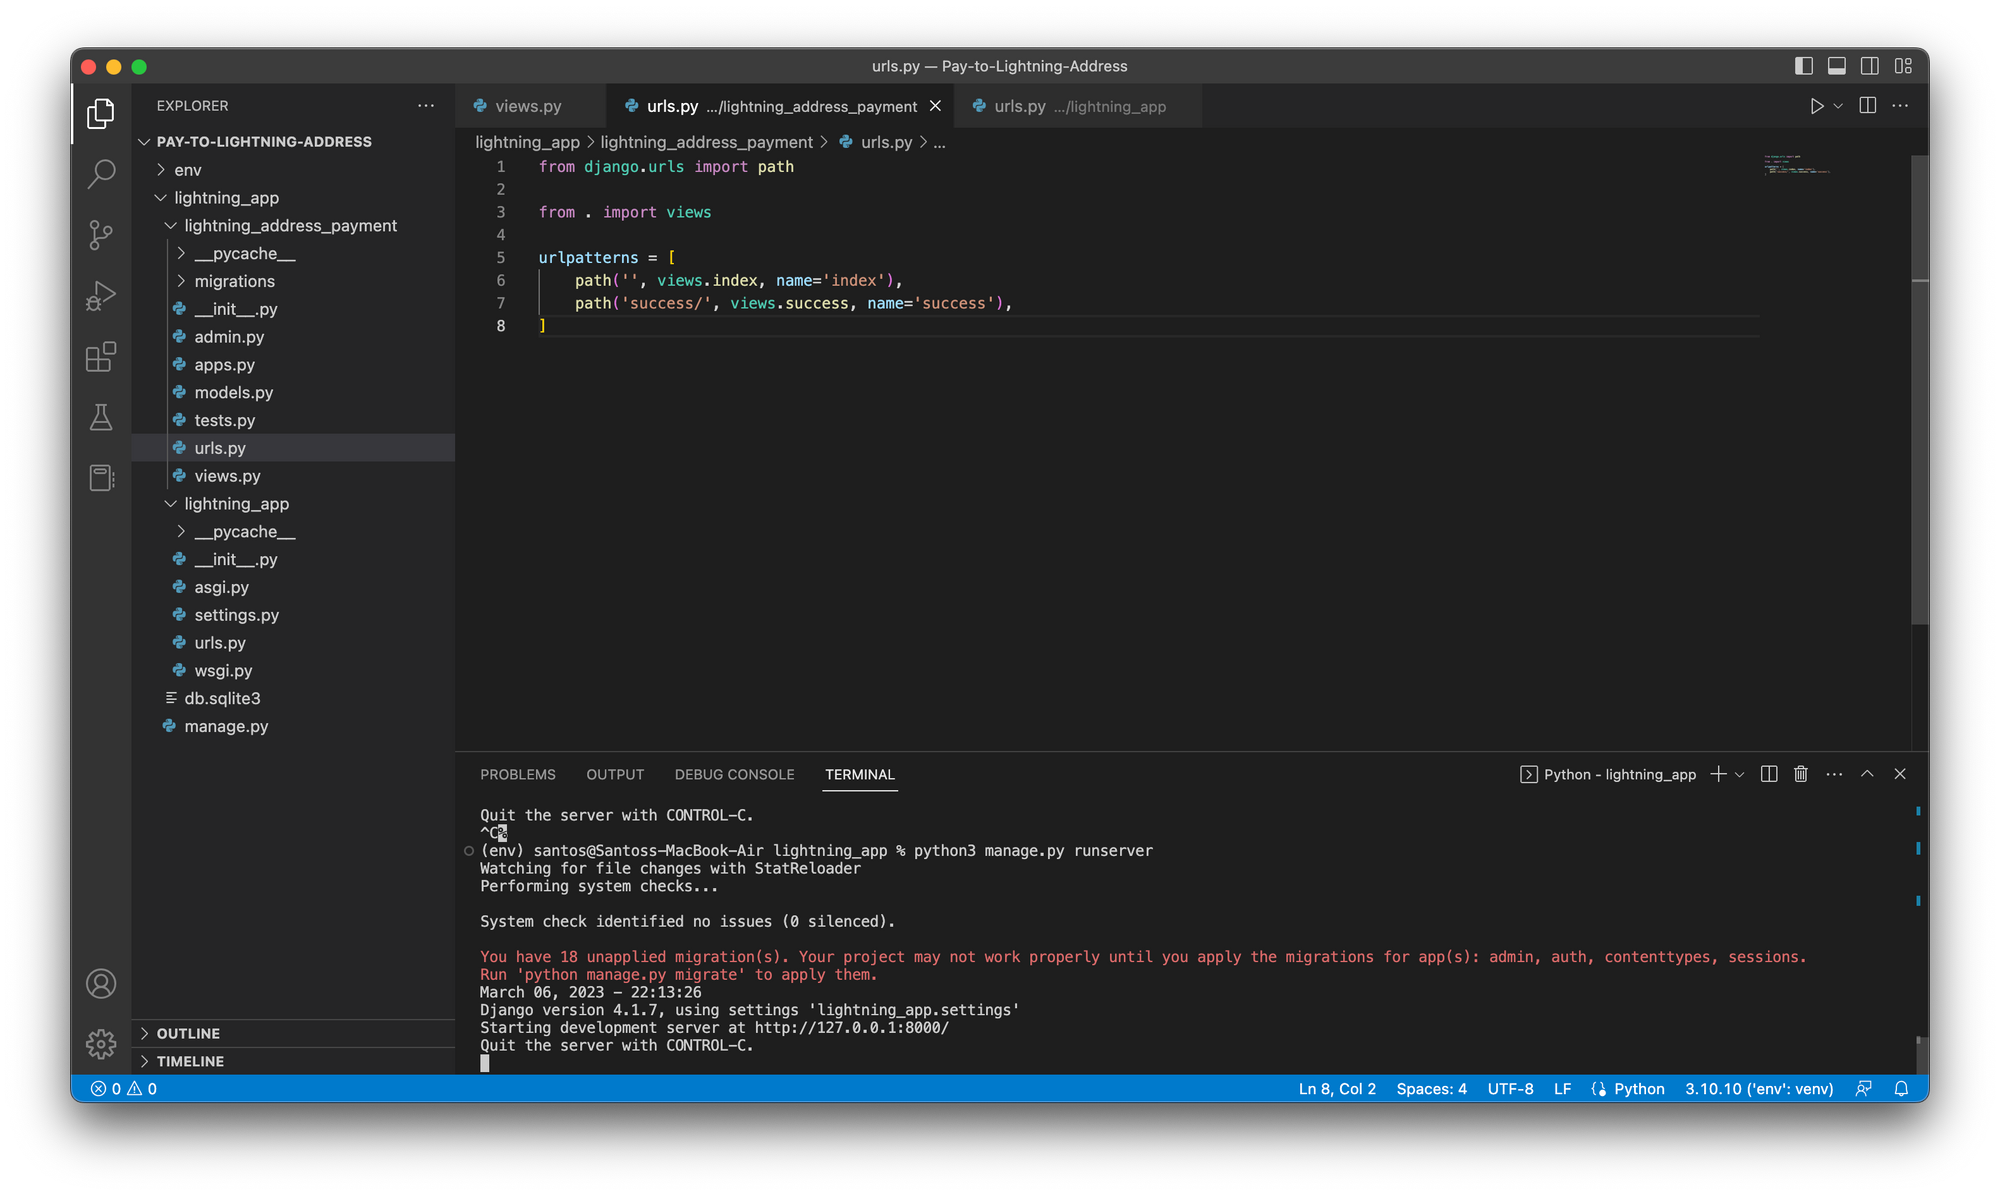Toggle the bottom panel visibility

(1837, 66)
